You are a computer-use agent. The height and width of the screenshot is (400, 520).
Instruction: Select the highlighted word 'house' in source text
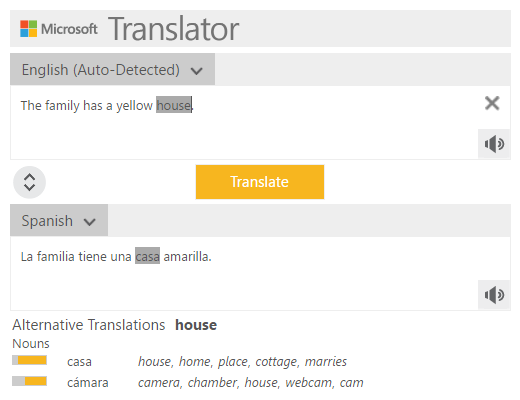174,105
